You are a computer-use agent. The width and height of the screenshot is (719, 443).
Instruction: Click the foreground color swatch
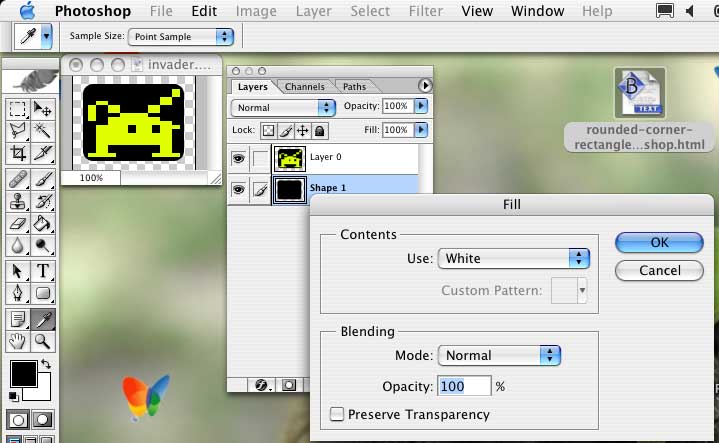[x=23, y=374]
